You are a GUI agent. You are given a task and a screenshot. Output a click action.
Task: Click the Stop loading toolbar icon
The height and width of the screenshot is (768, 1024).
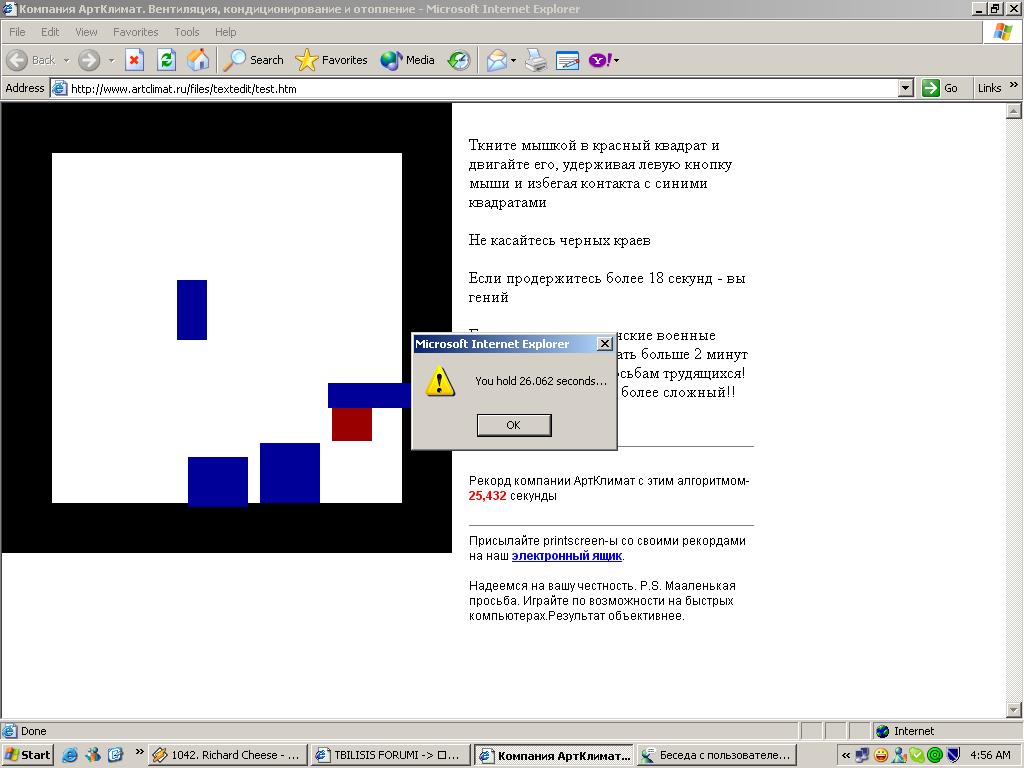click(134, 60)
